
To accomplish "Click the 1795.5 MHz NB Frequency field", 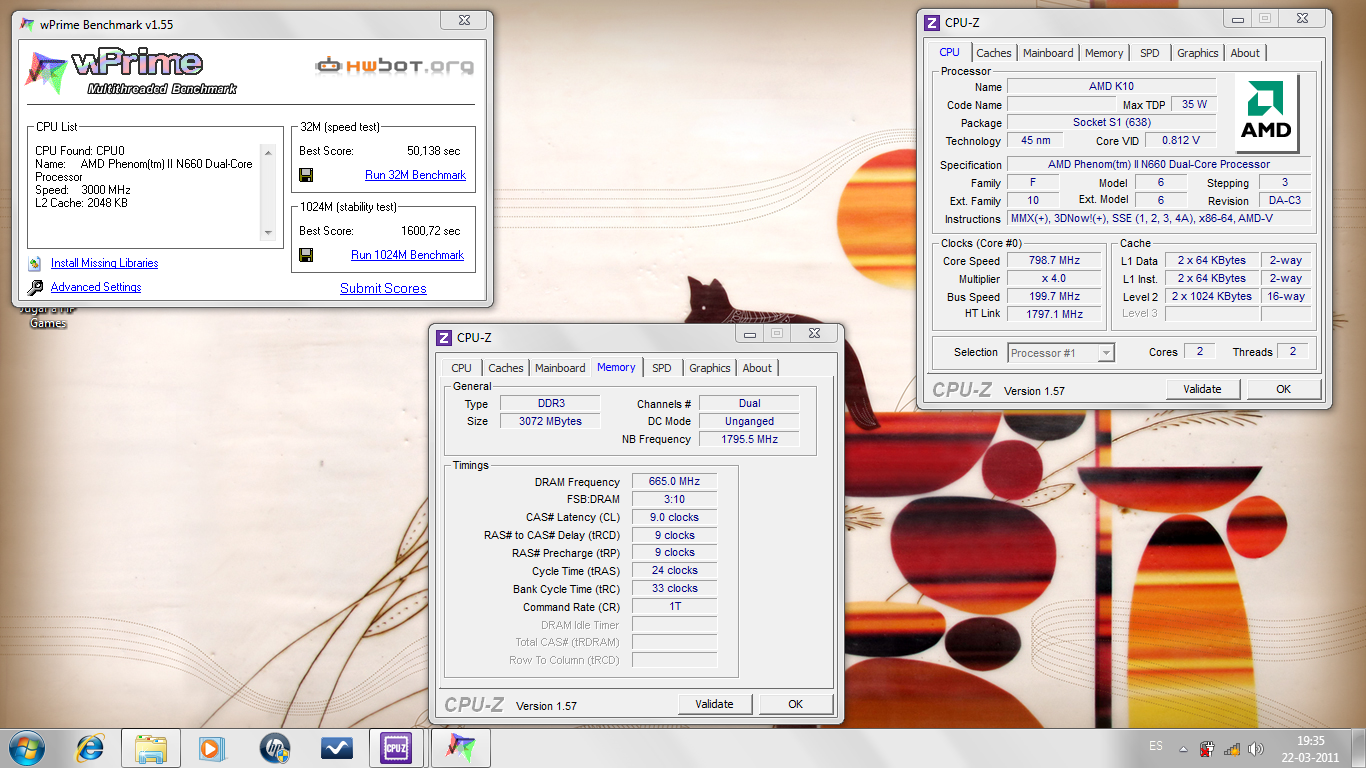I will (x=749, y=439).
